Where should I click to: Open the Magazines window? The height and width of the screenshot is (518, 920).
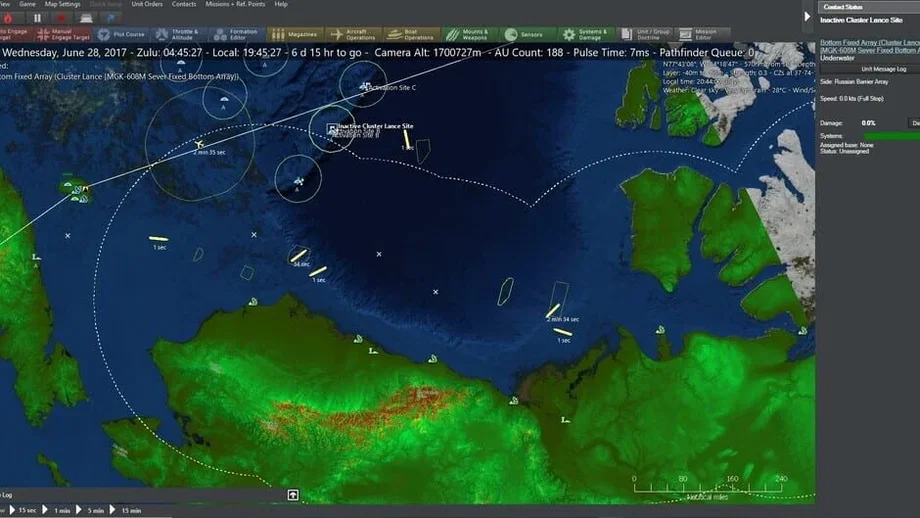point(295,35)
